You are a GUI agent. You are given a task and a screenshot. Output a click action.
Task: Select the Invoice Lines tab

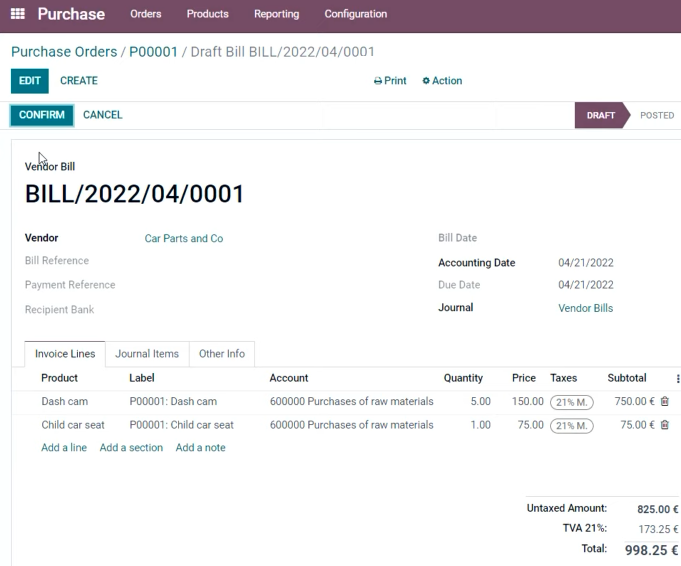(x=65, y=354)
